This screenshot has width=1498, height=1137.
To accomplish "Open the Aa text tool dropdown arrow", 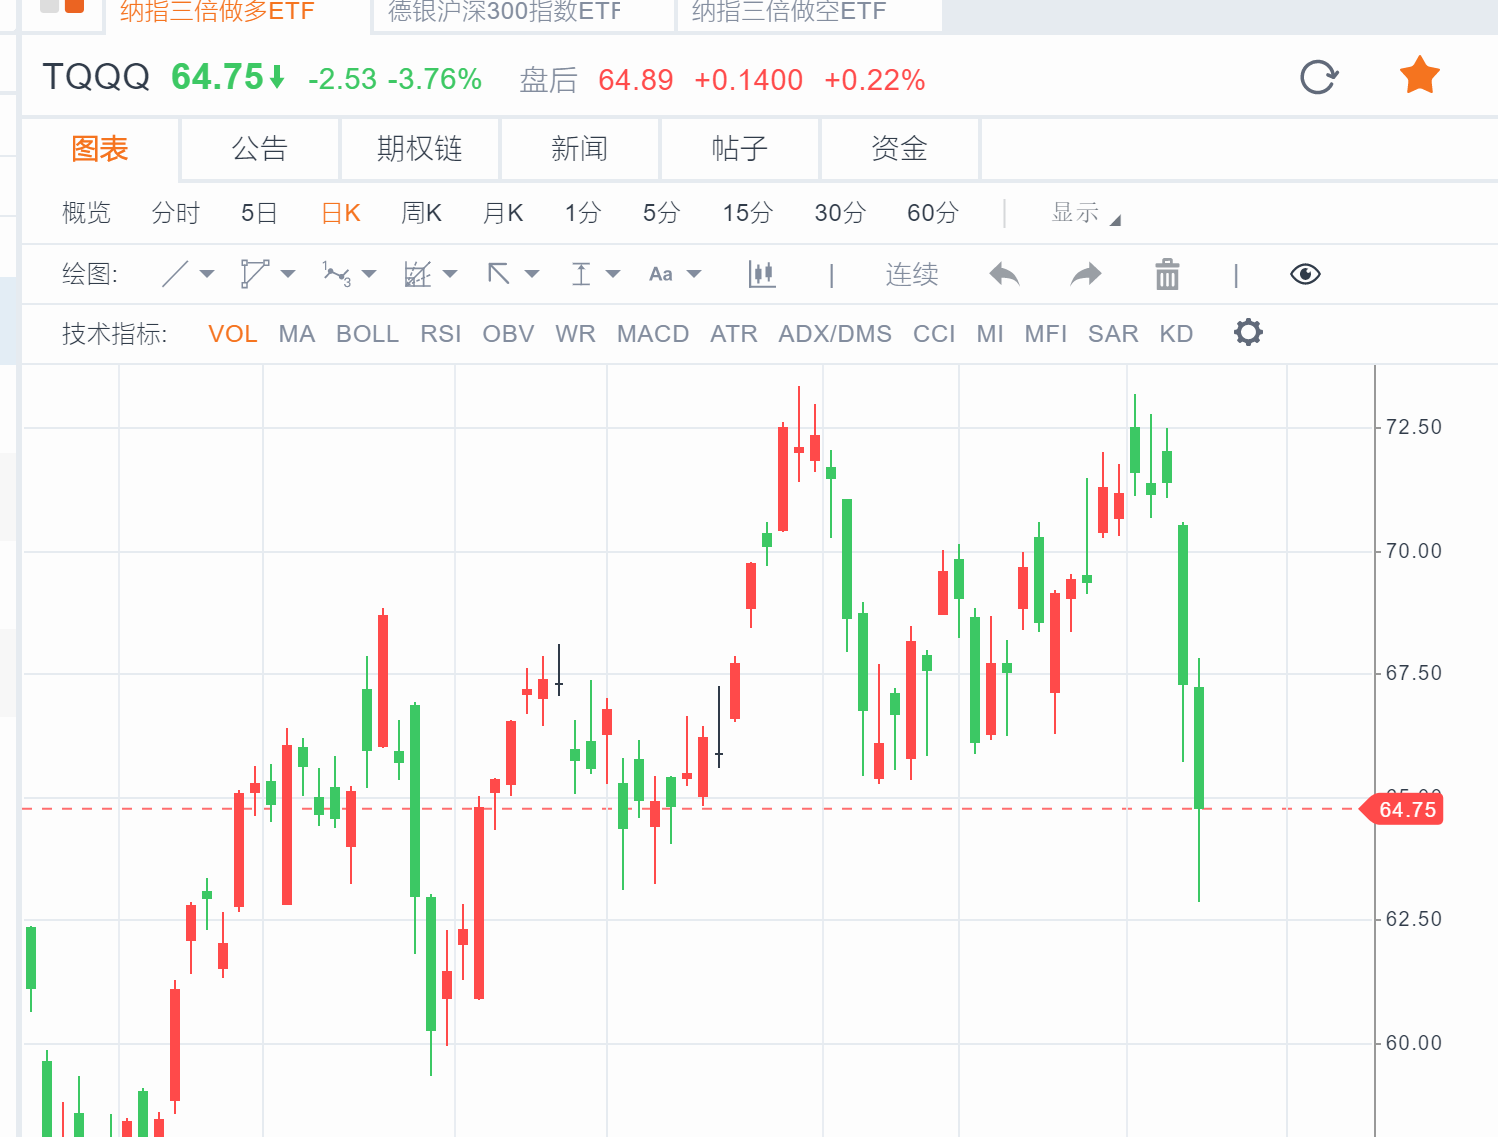I will click(x=694, y=274).
